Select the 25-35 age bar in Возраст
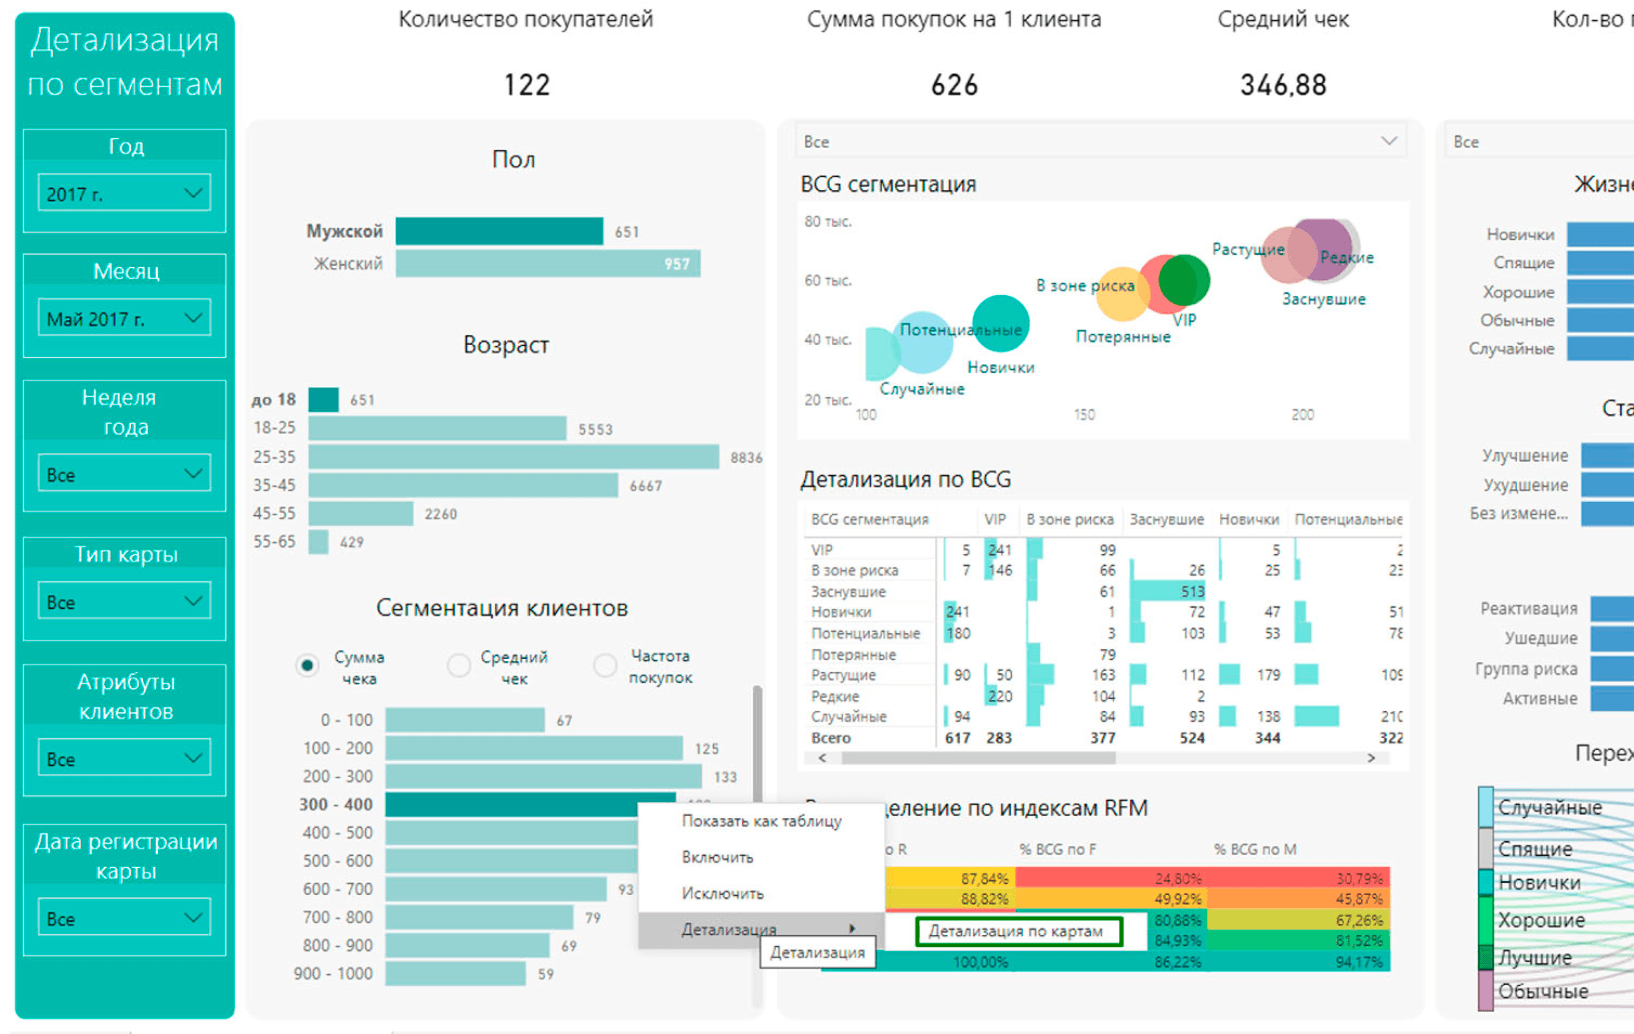 click(513, 457)
